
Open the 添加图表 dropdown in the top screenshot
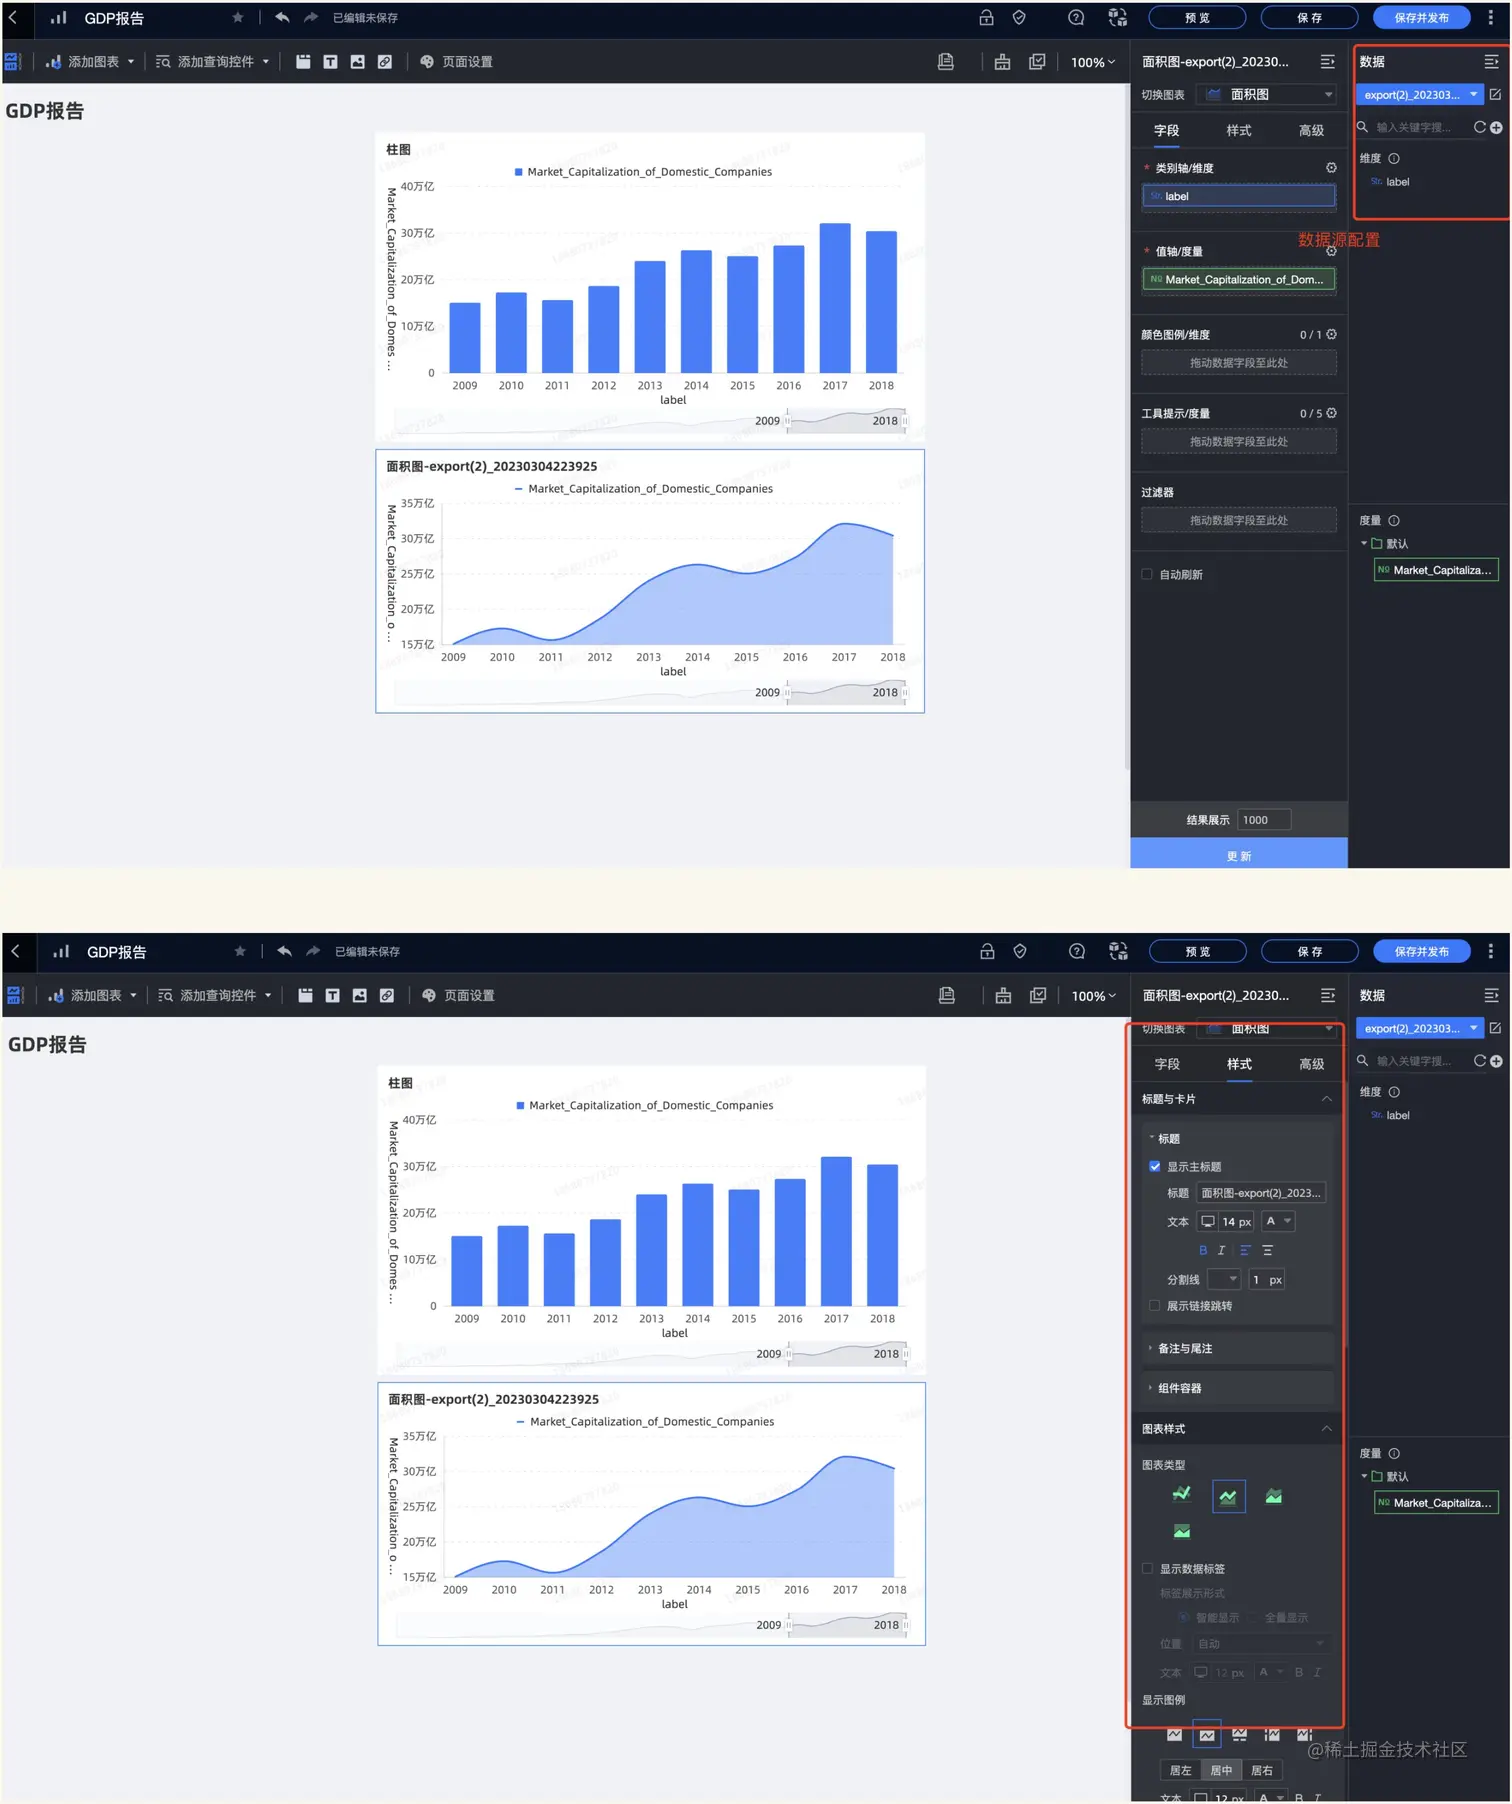[91, 62]
